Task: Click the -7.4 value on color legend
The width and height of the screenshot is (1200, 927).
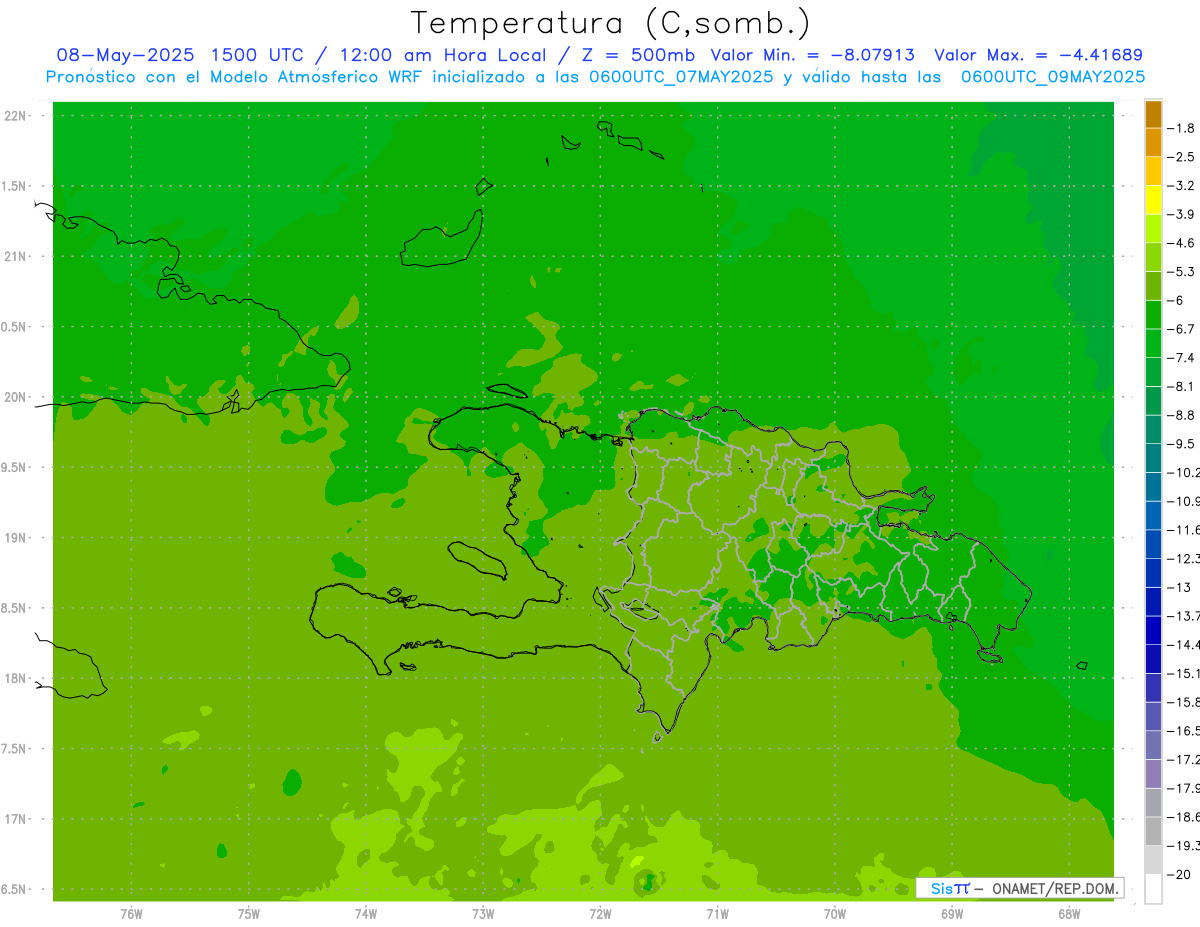Action: 1182,358
